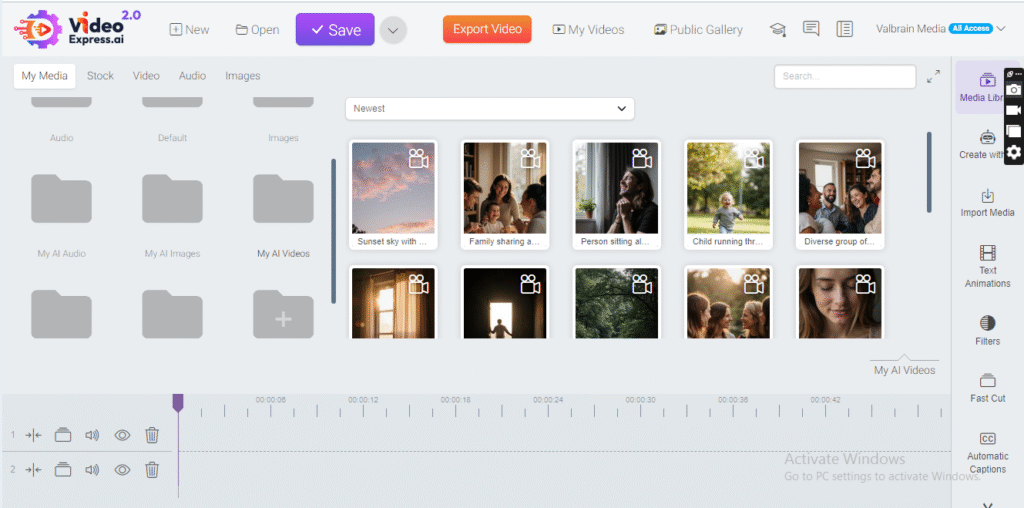Viewport: 1024px width, 508px height.
Task: Click the split icon on track 2
Action: (34, 469)
